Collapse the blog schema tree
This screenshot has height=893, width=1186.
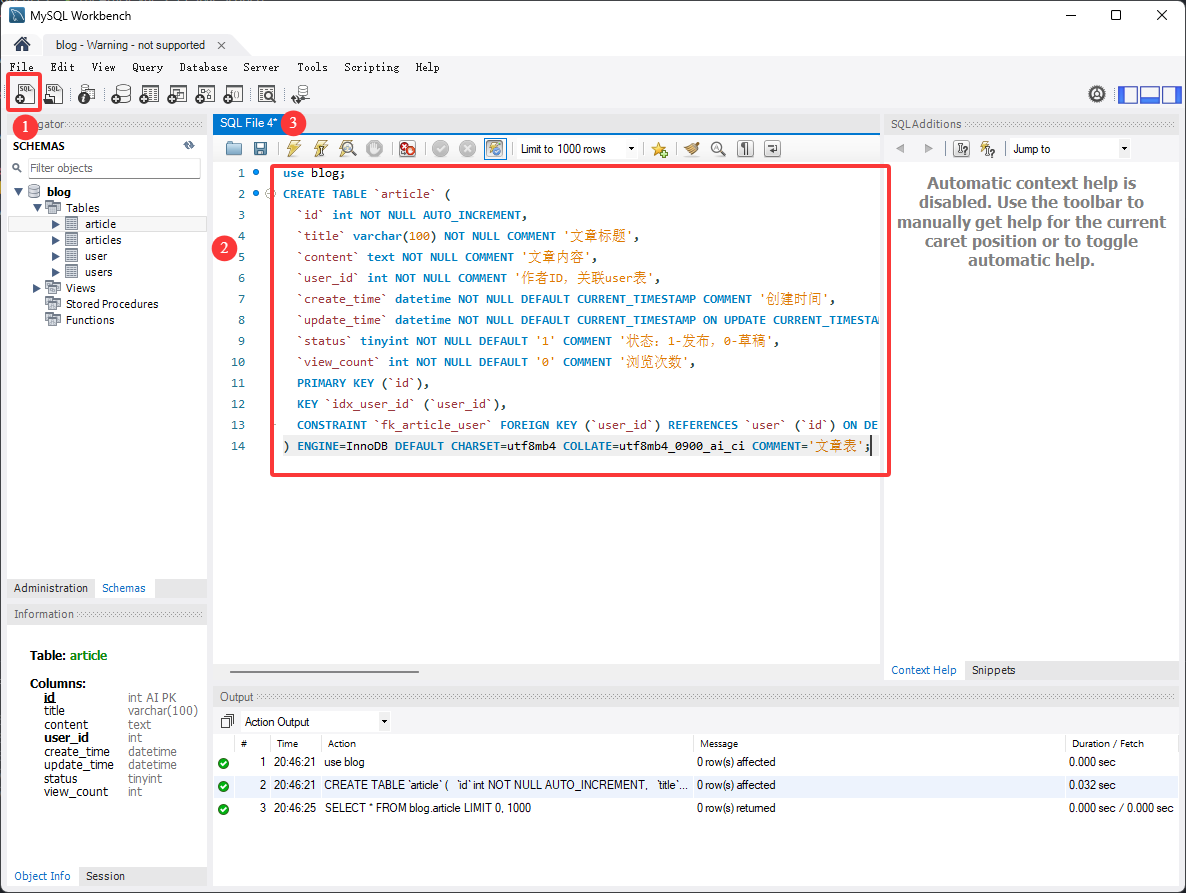(x=18, y=192)
